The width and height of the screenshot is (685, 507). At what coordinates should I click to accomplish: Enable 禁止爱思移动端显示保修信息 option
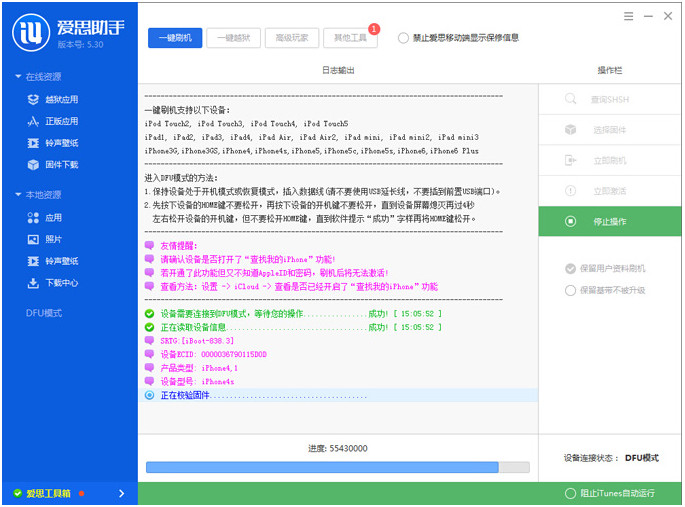403,38
